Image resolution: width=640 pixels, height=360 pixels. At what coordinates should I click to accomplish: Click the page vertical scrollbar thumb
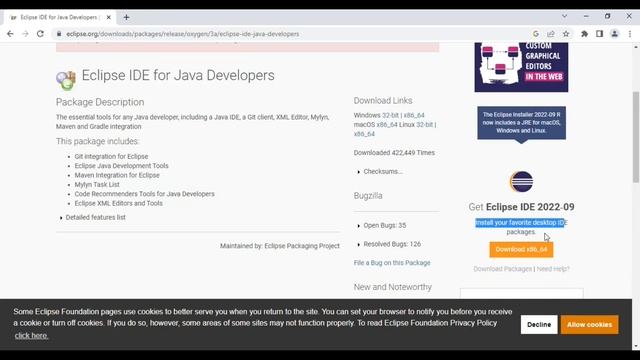tap(636, 137)
